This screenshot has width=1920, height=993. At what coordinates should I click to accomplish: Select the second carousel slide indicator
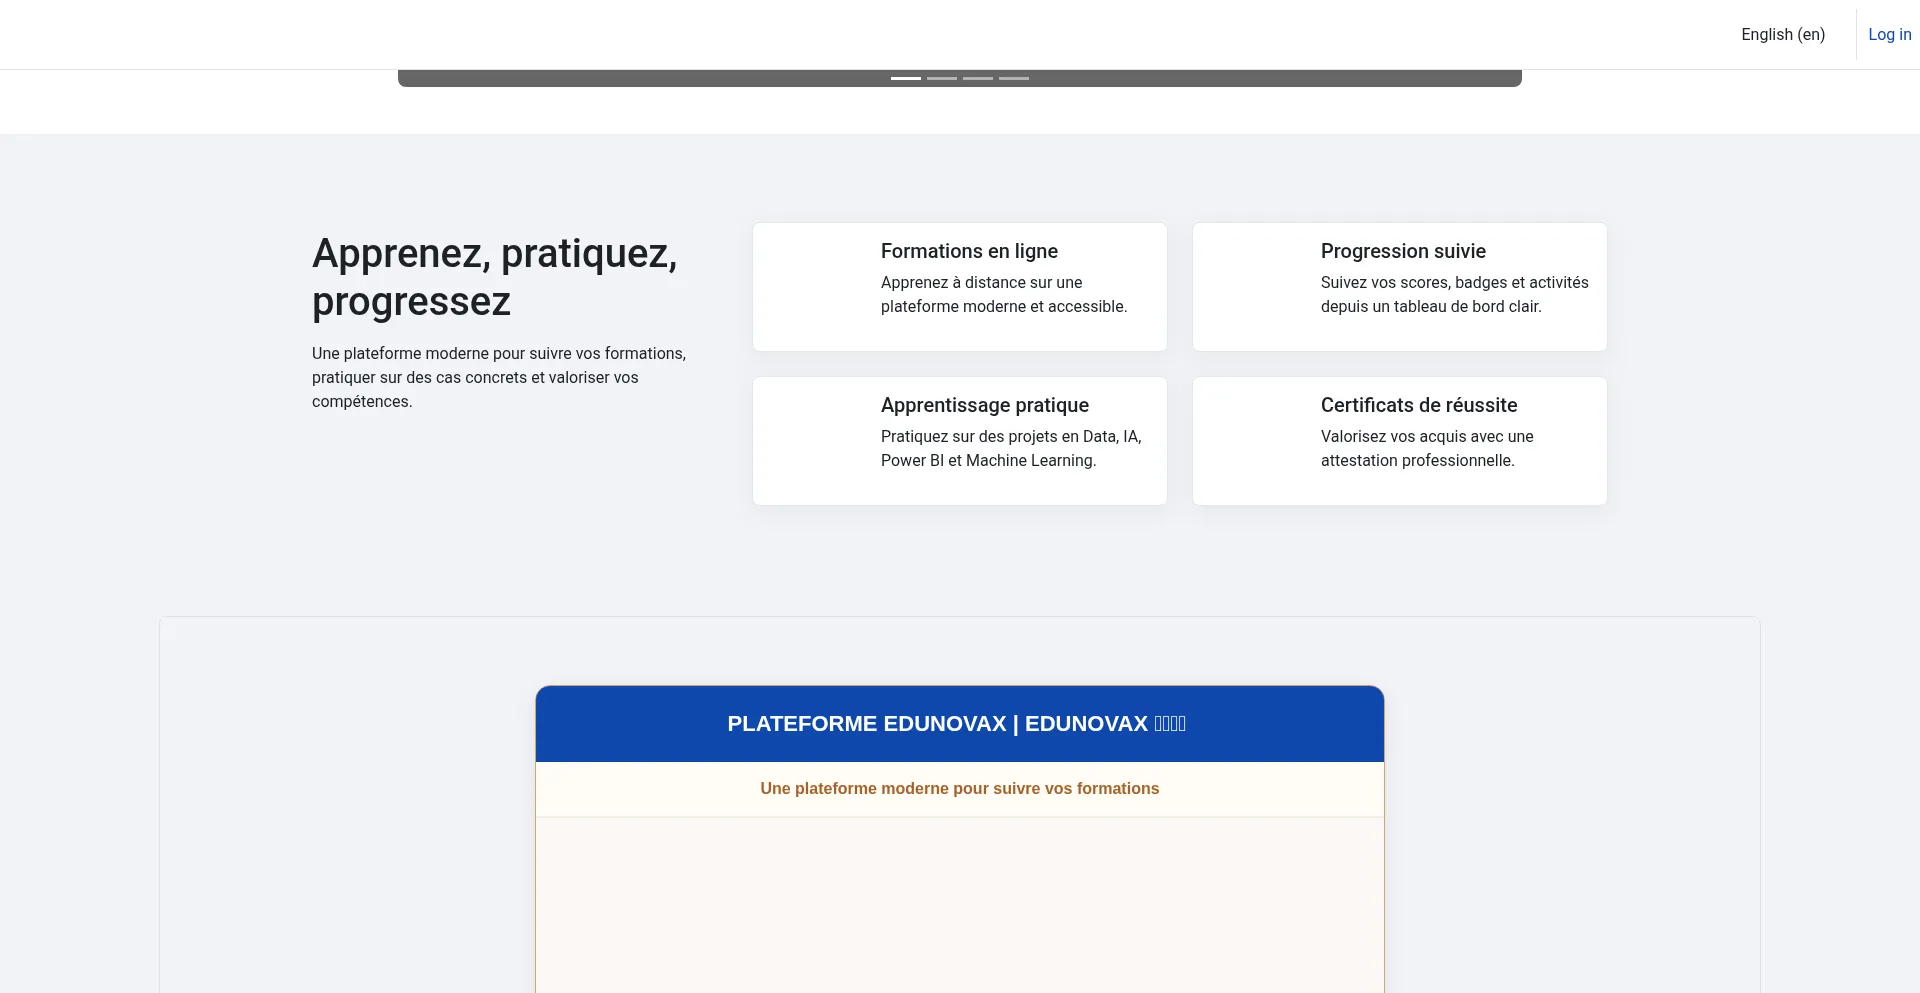942,78
